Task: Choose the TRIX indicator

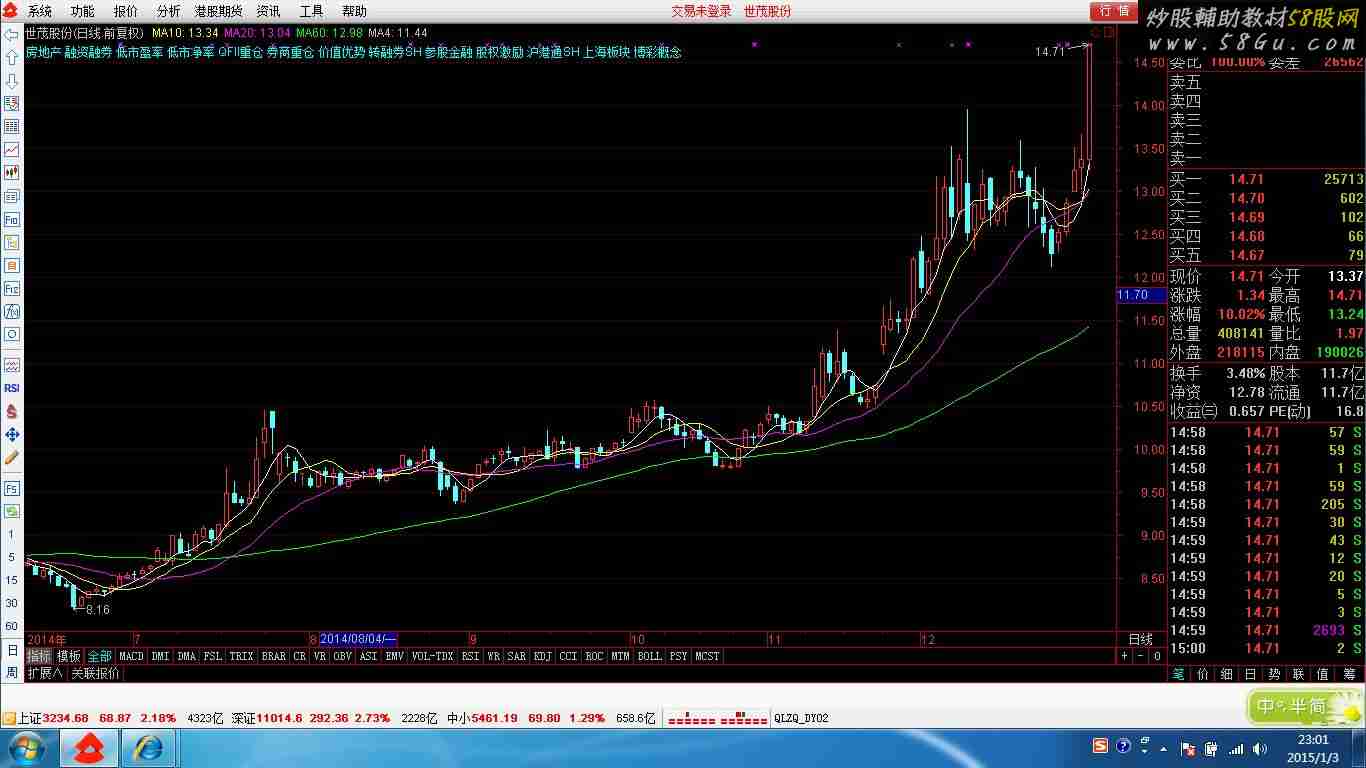Action: [241, 656]
